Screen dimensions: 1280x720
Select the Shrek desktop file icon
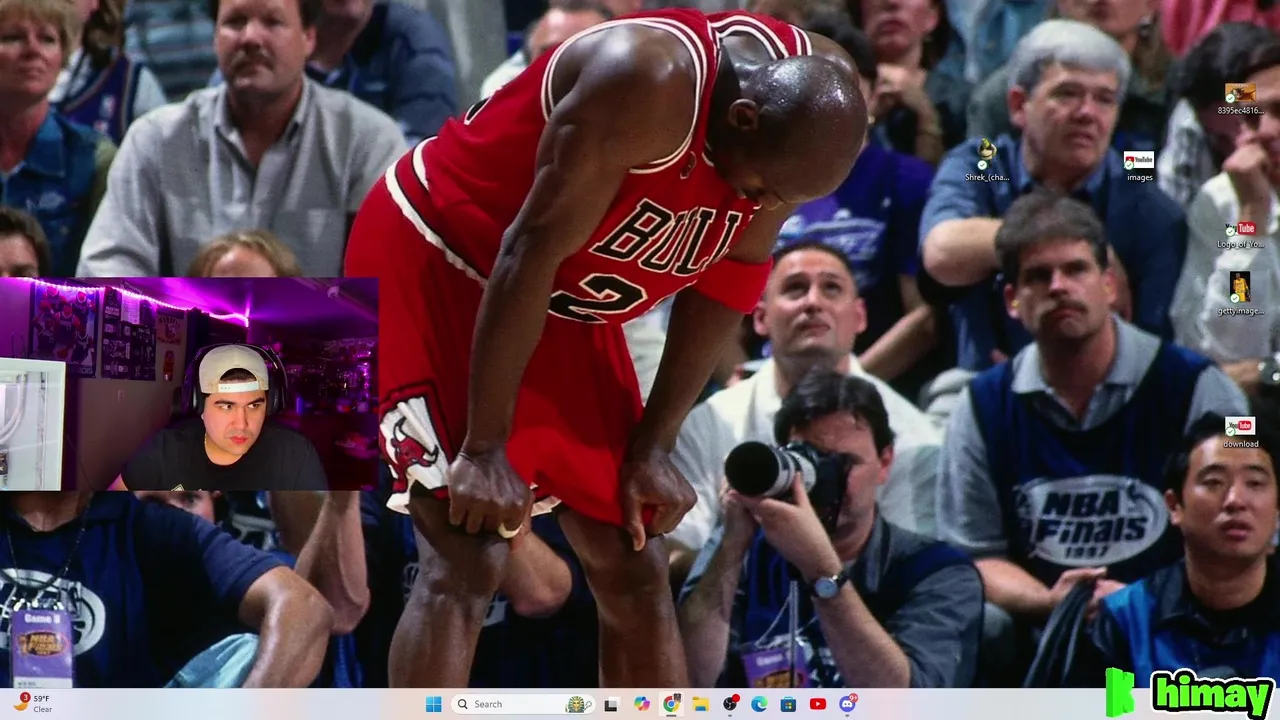click(986, 160)
